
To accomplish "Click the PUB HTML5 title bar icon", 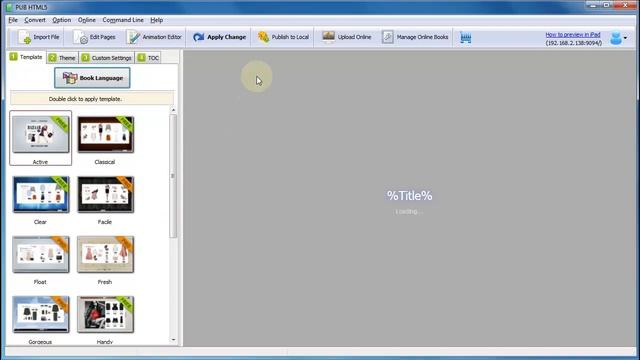I will click(9, 7).
